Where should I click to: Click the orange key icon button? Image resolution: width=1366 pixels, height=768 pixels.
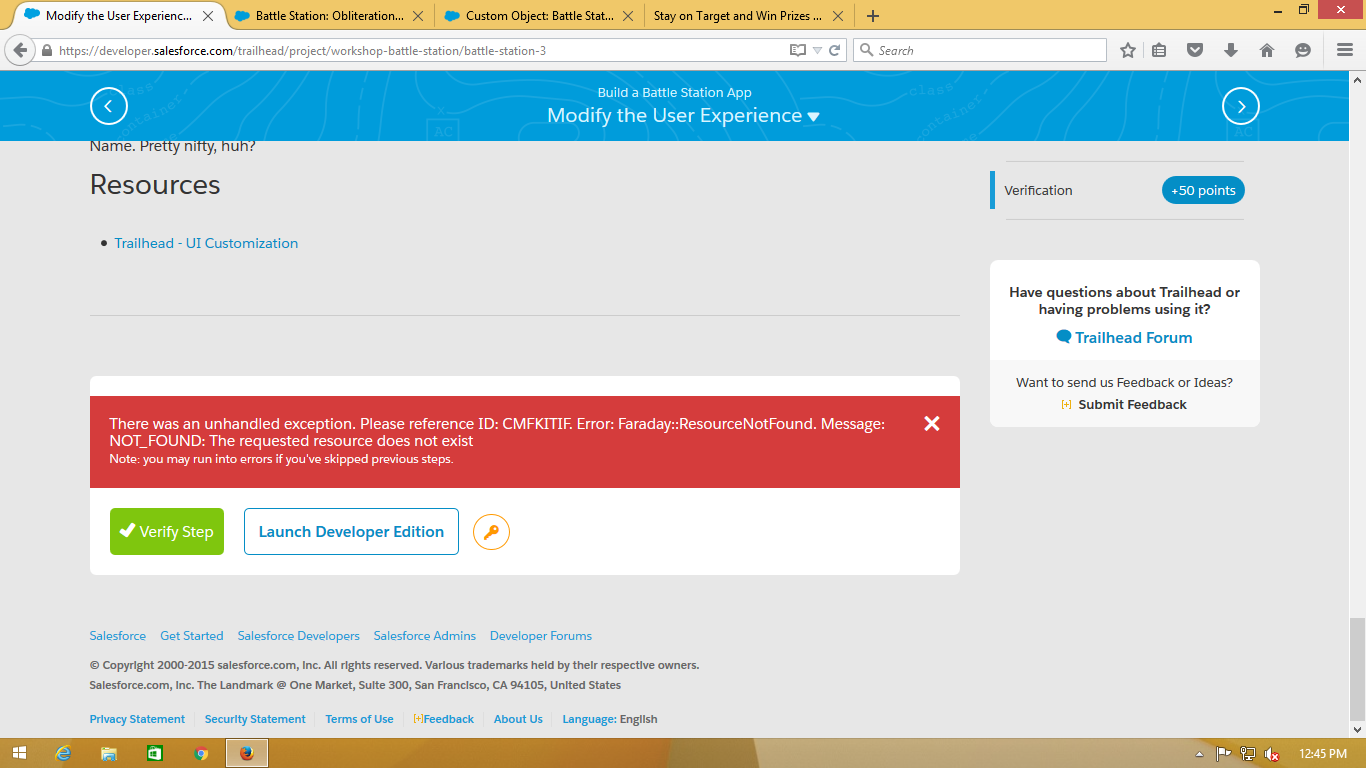[491, 532]
